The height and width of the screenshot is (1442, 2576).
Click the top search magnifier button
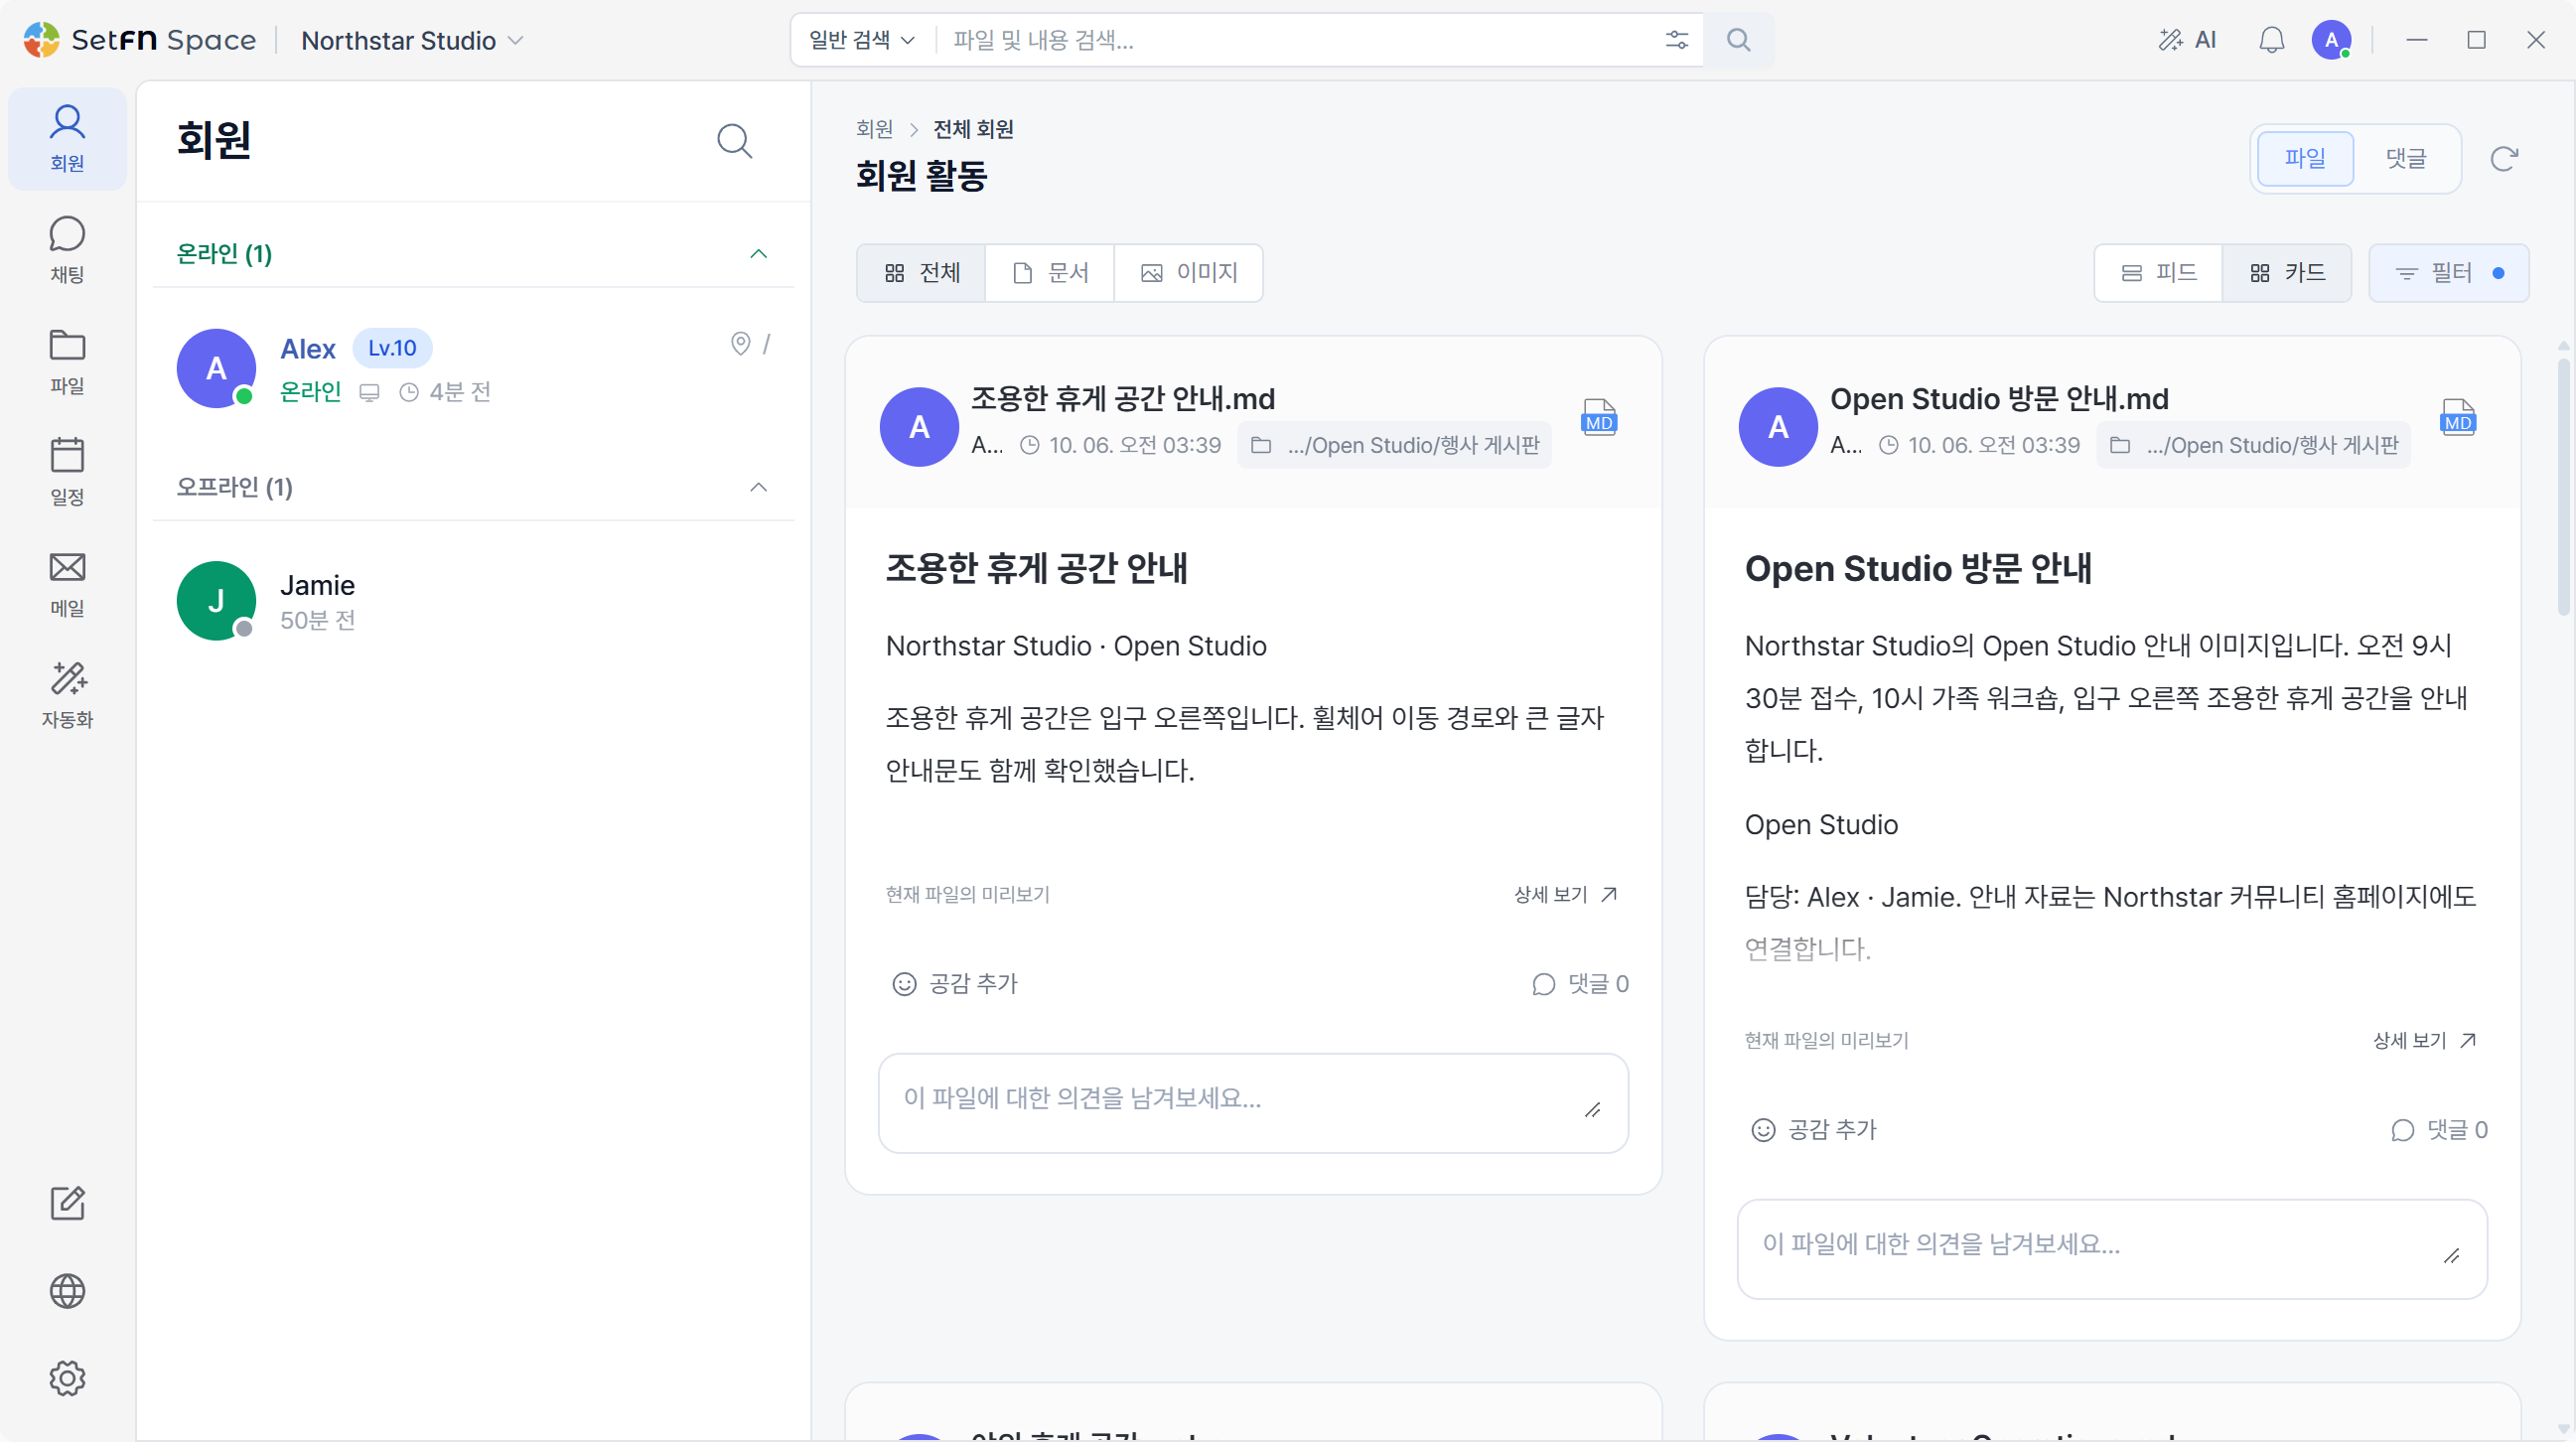pyautogui.click(x=1739, y=40)
